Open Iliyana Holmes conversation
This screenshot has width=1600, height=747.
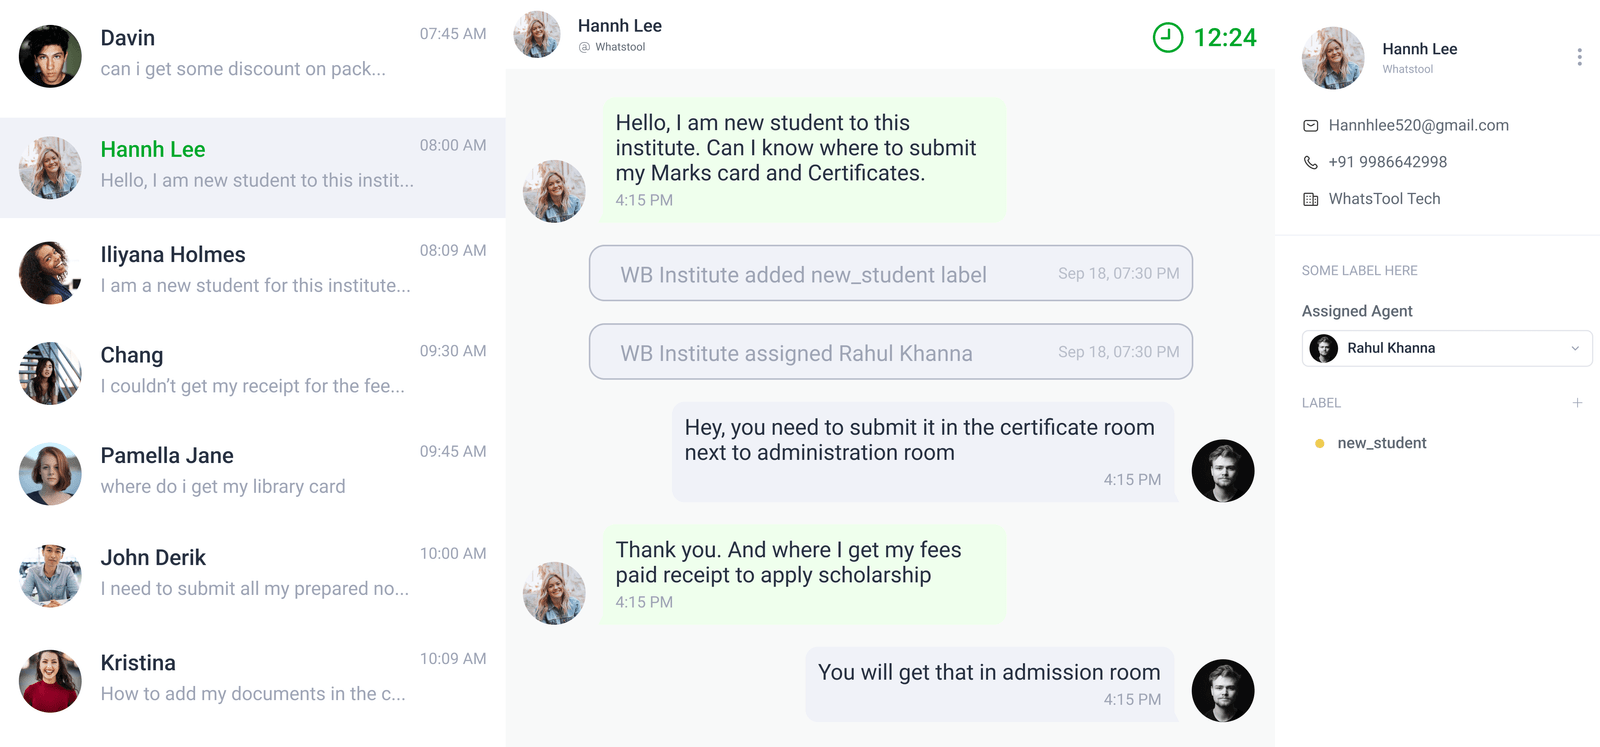point(252,270)
